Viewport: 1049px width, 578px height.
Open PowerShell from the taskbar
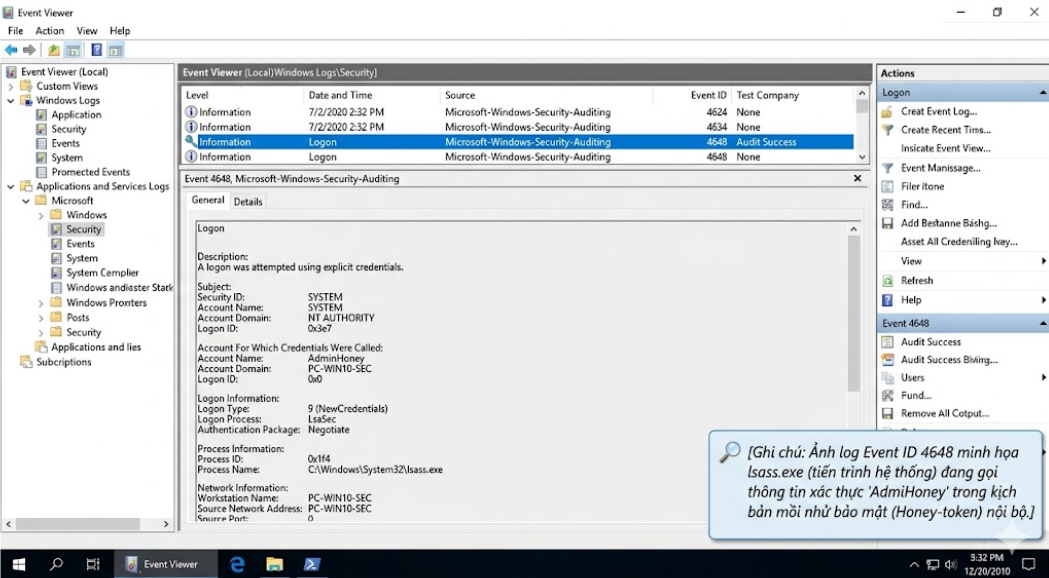pyautogui.click(x=312, y=565)
